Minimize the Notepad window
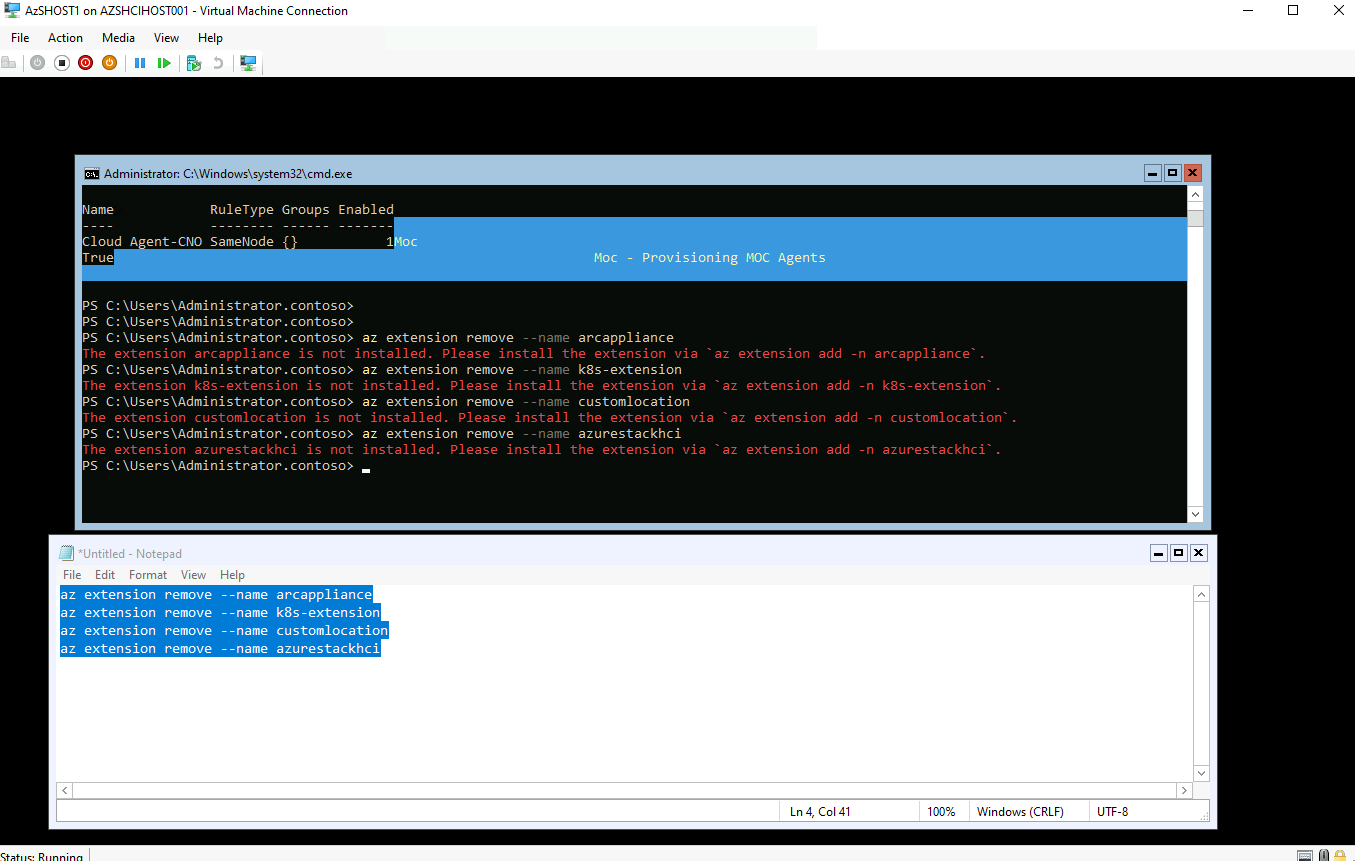The image size is (1355, 861). (1159, 553)
